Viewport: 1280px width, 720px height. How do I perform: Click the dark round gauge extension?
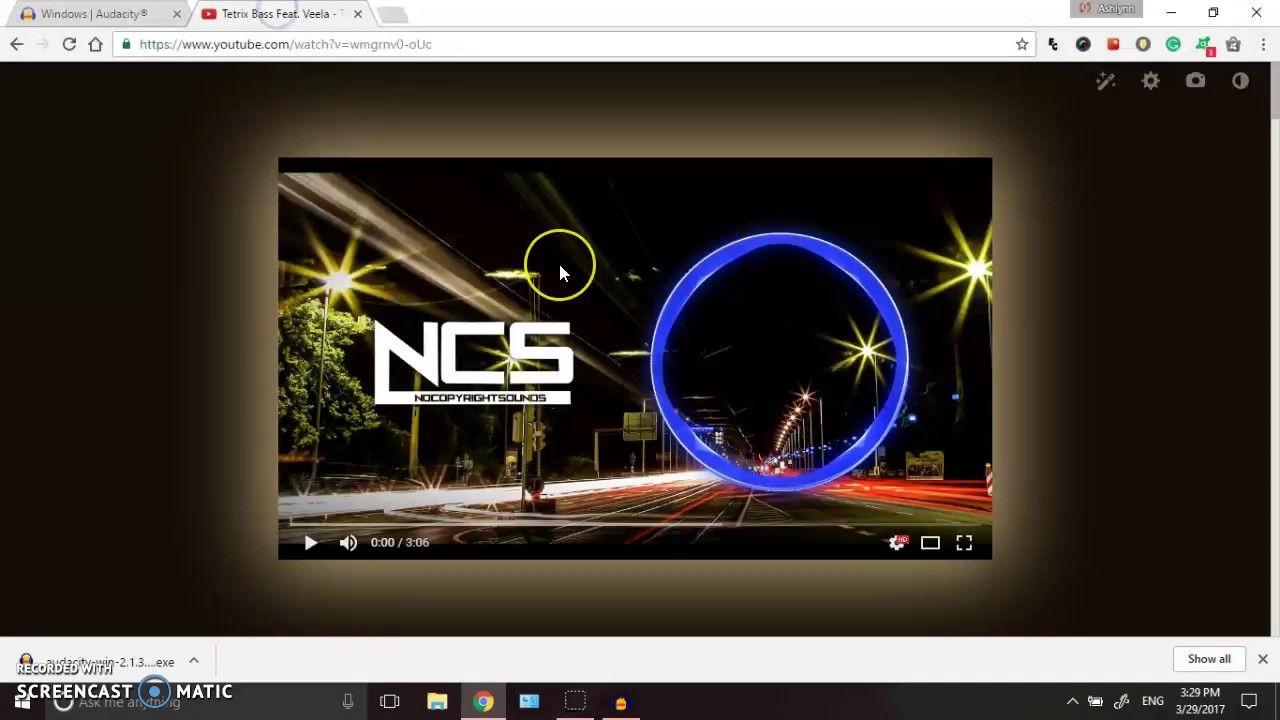pyautogui.click(x=1083, y=44)
